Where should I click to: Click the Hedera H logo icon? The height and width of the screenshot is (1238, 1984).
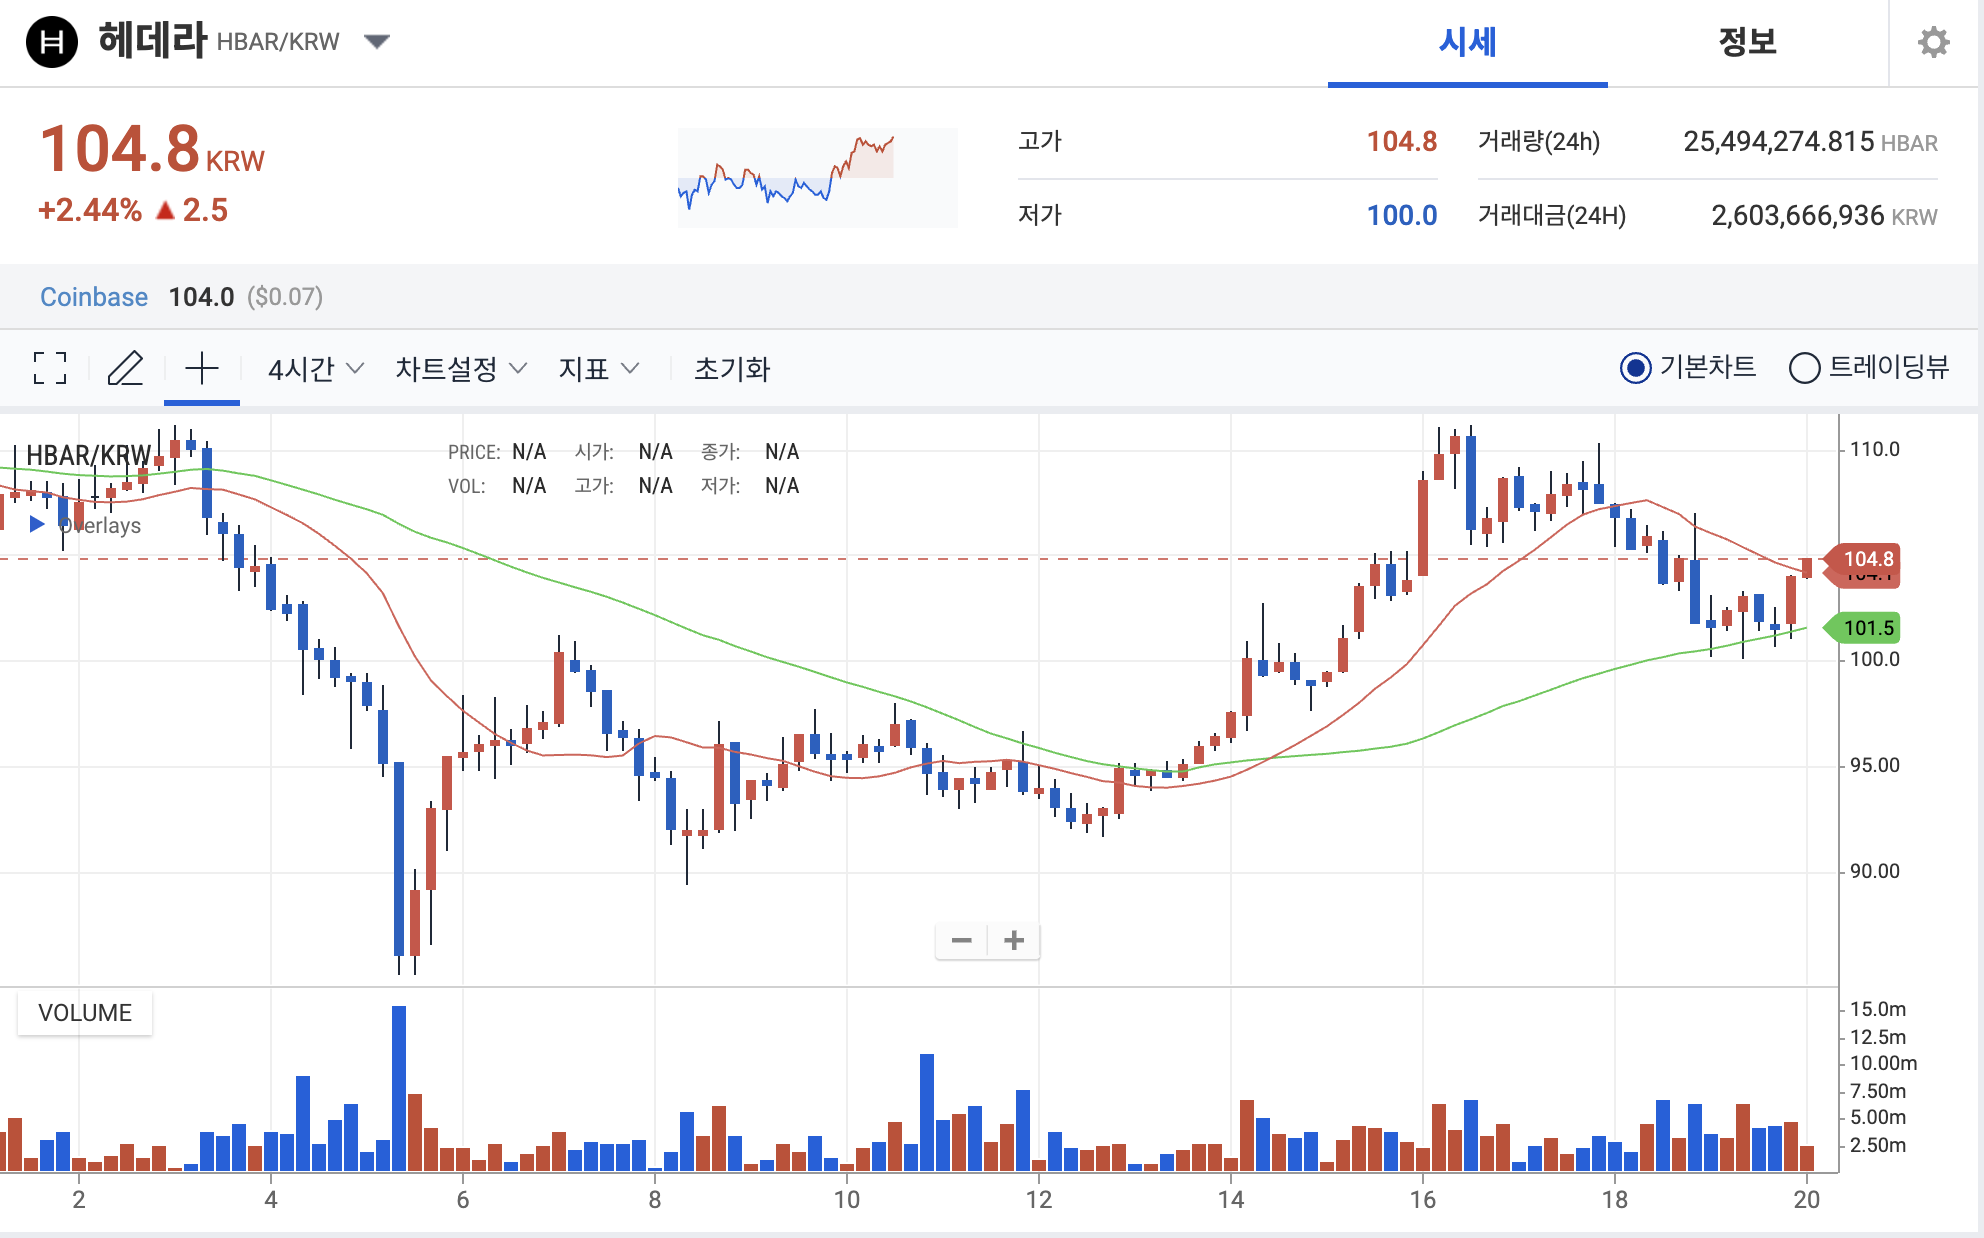(x=52, y=42)
